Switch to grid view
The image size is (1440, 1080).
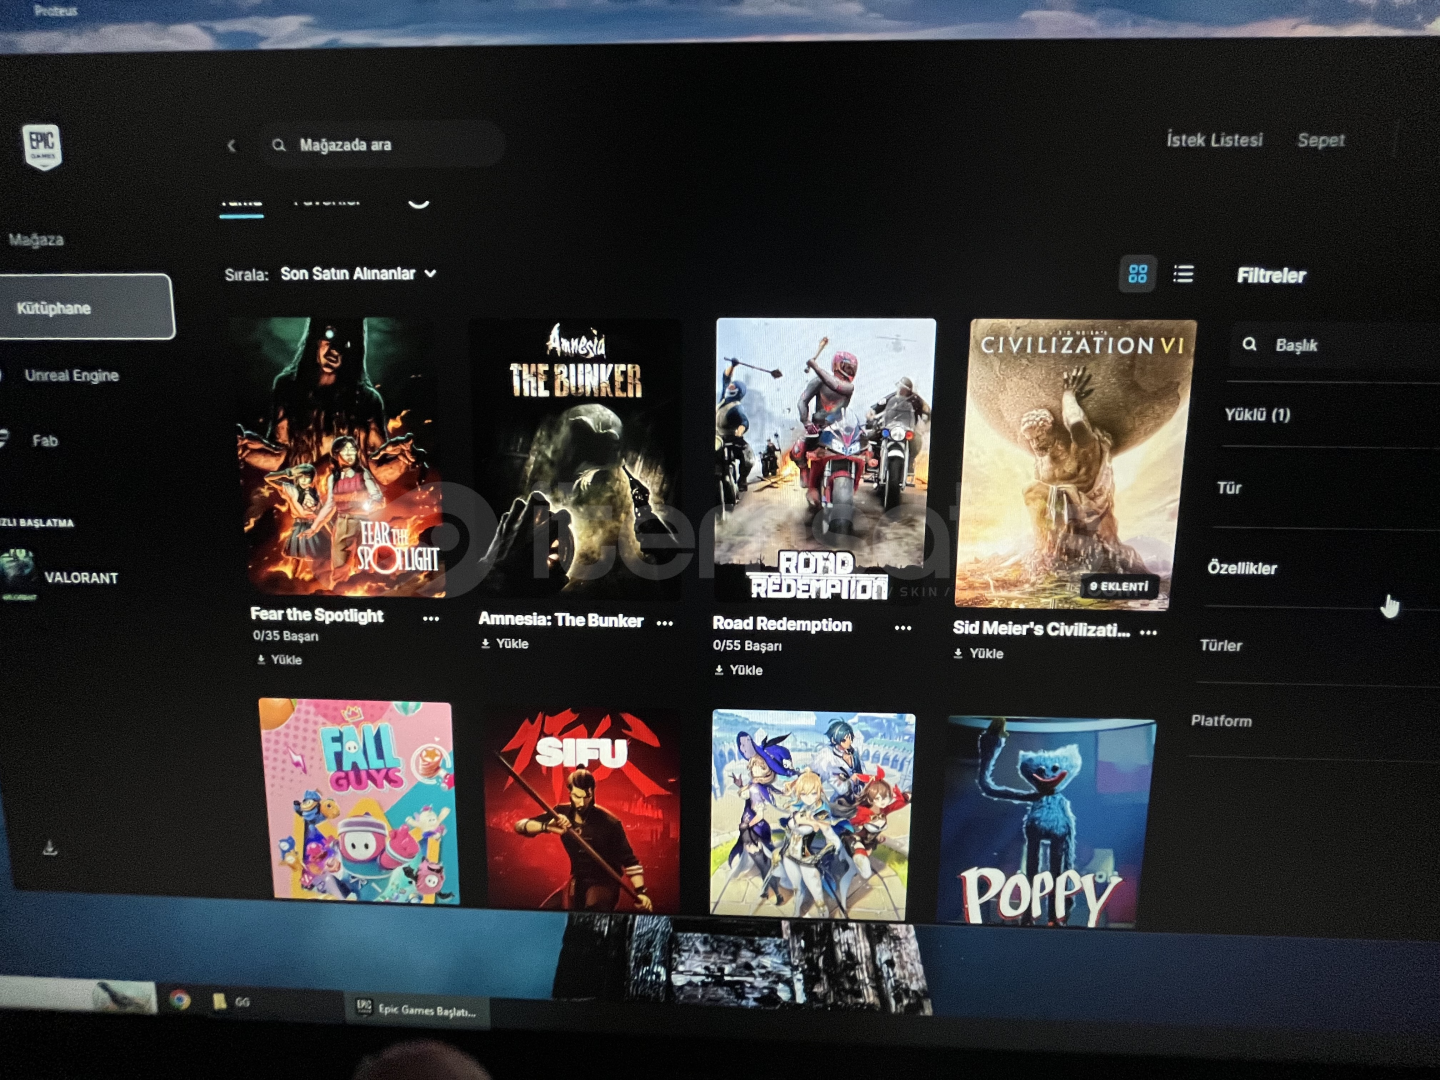point(1137,274)
